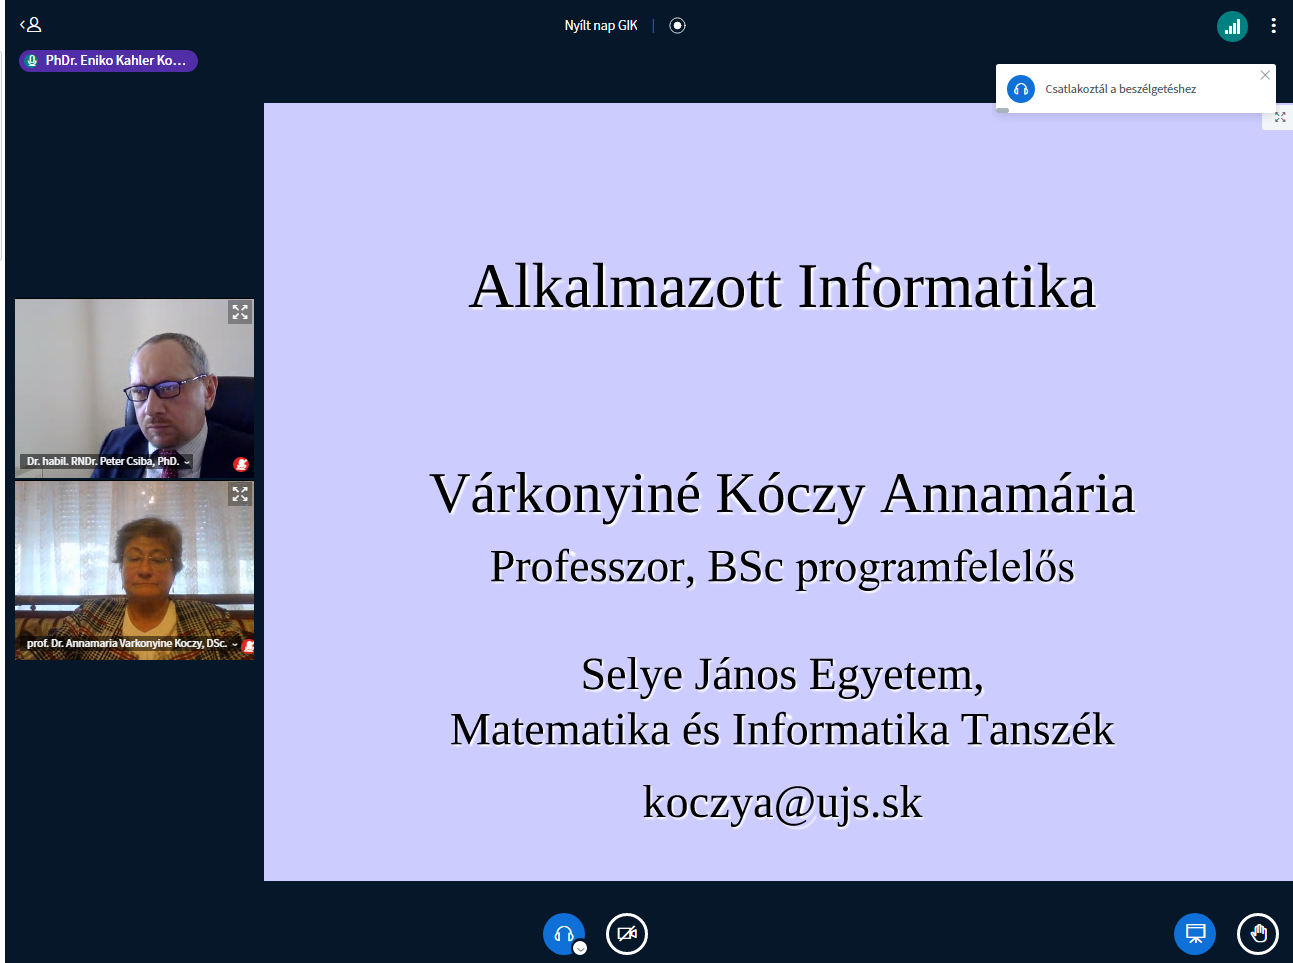Image resolution: width=1293 pixels, height=963 pixels.
Task: Click the Alkalmazott Informatika slide title
Action: click(782, 287)
